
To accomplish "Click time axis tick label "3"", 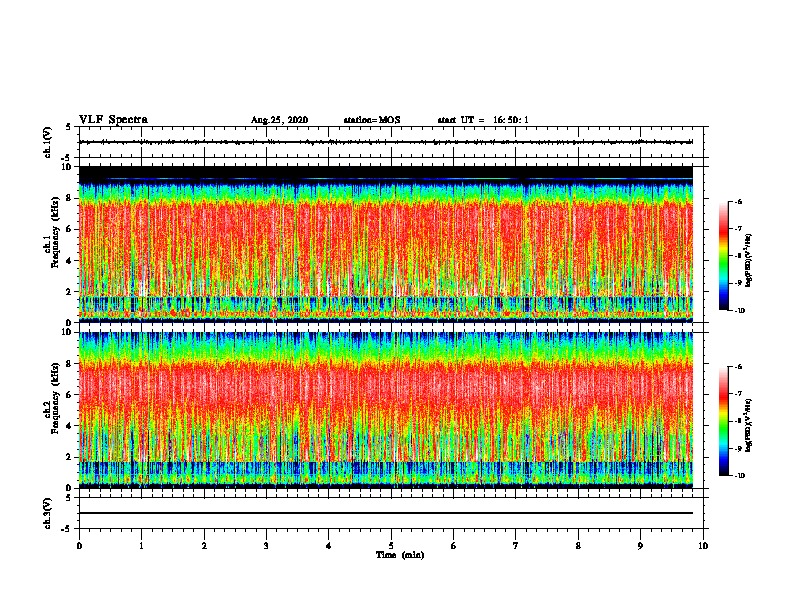I will pos(266,545).
